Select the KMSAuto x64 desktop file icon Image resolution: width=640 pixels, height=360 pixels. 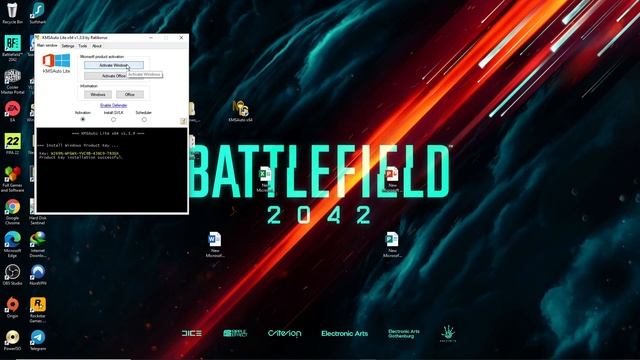pyautogui.click(x=240, y=111)
